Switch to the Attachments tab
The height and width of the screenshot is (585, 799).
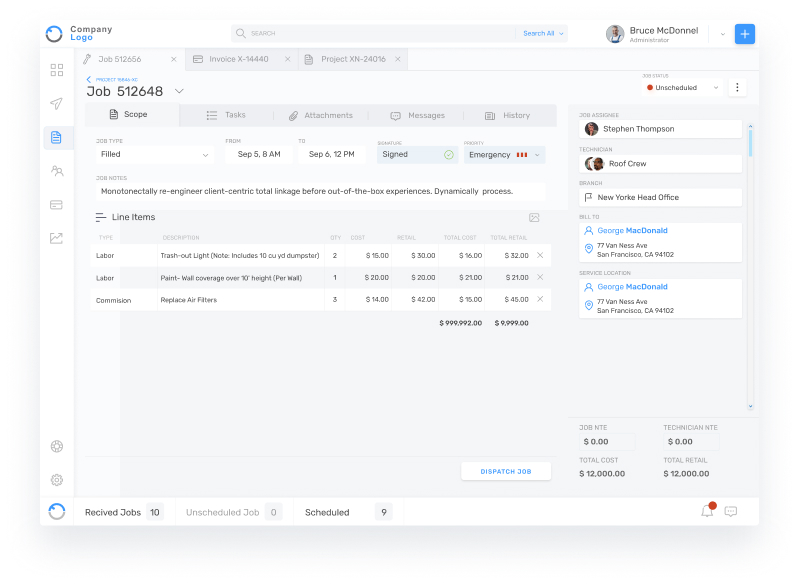320,115
